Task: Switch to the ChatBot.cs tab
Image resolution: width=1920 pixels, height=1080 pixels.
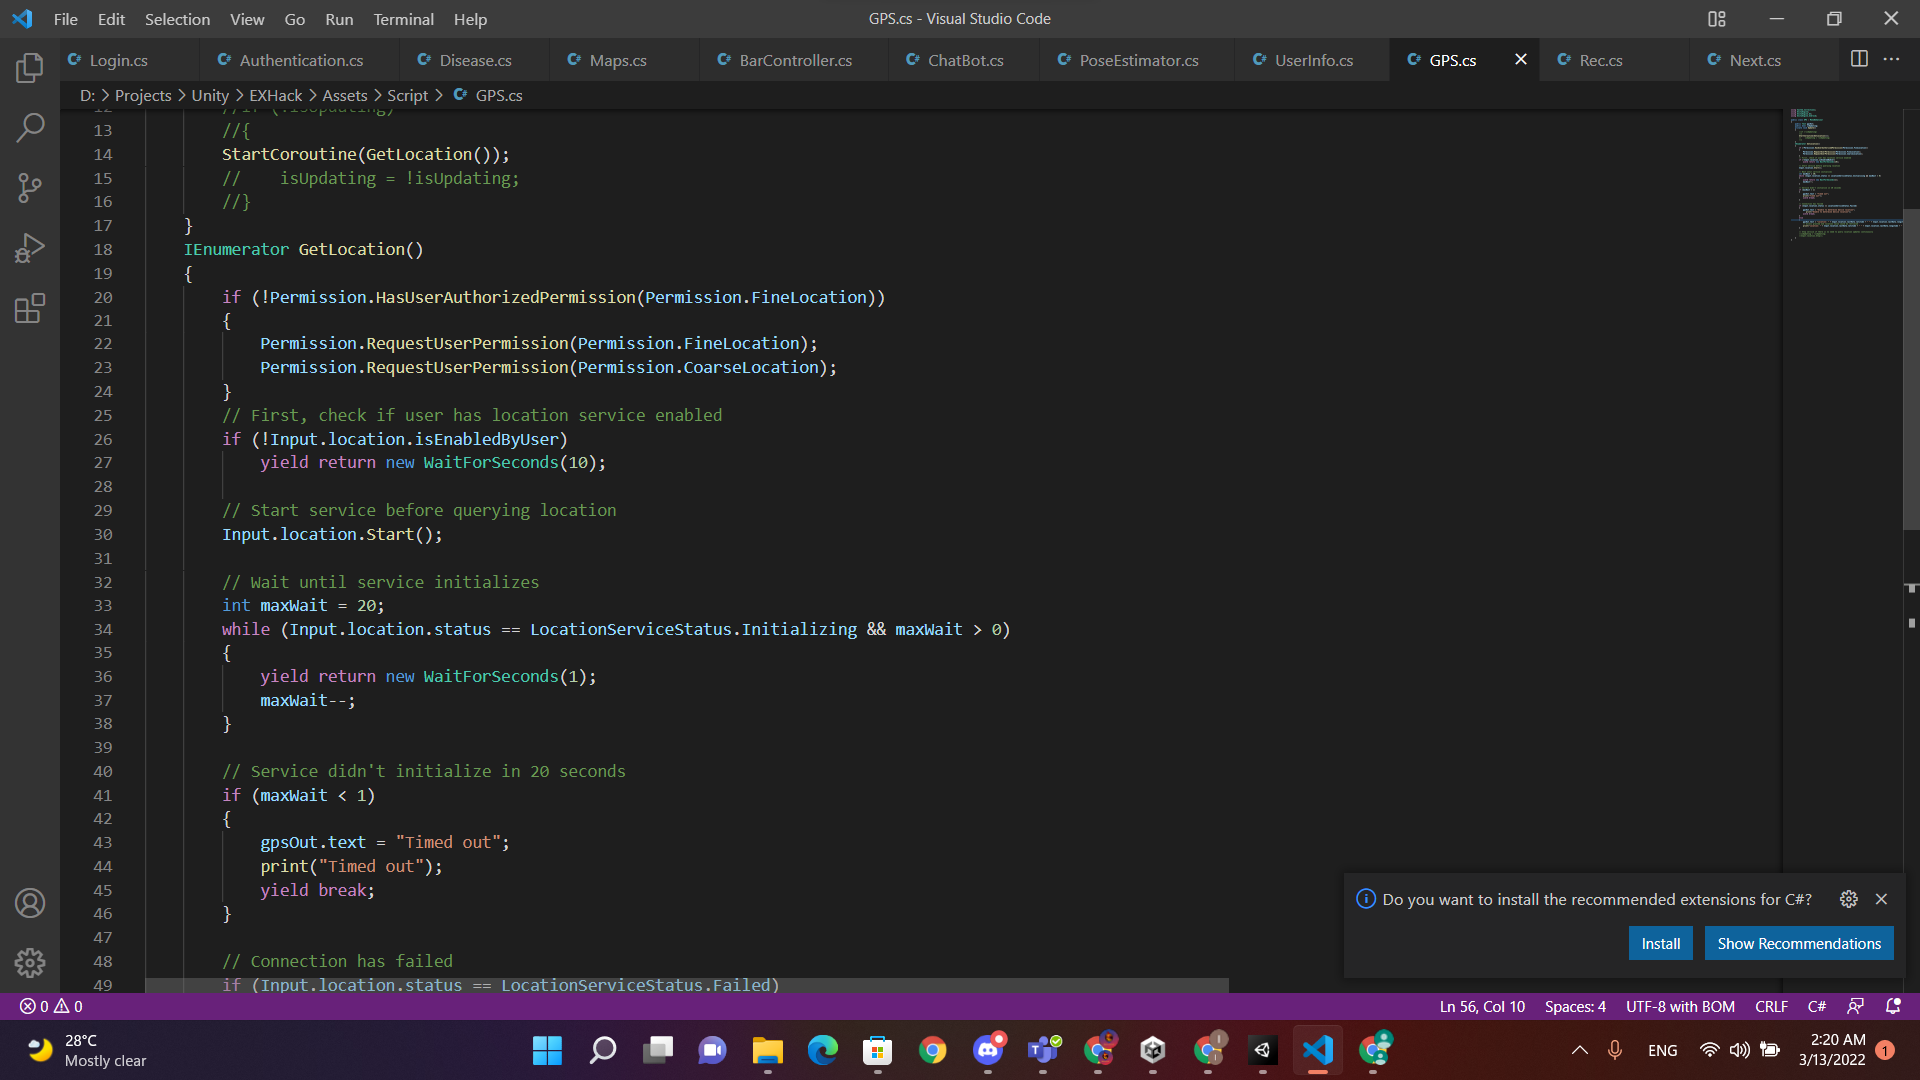Action: pos(965,60)
